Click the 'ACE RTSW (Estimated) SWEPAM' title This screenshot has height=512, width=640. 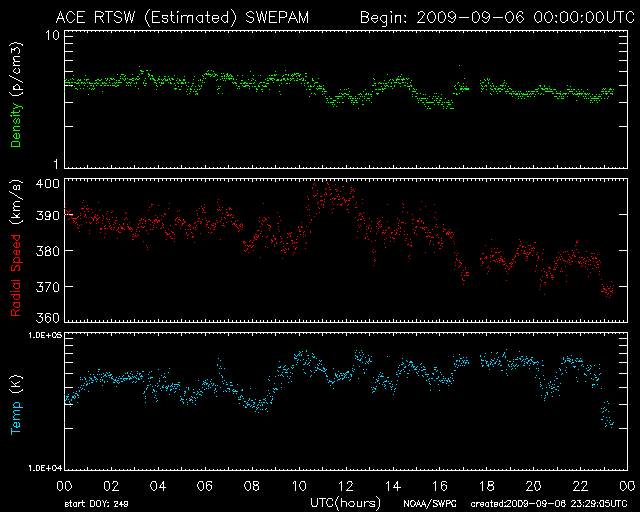point(182,18)
